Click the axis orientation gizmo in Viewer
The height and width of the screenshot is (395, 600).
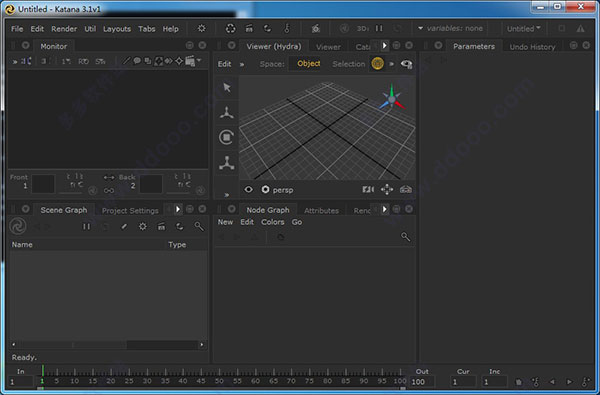click(x=391, y=98)
